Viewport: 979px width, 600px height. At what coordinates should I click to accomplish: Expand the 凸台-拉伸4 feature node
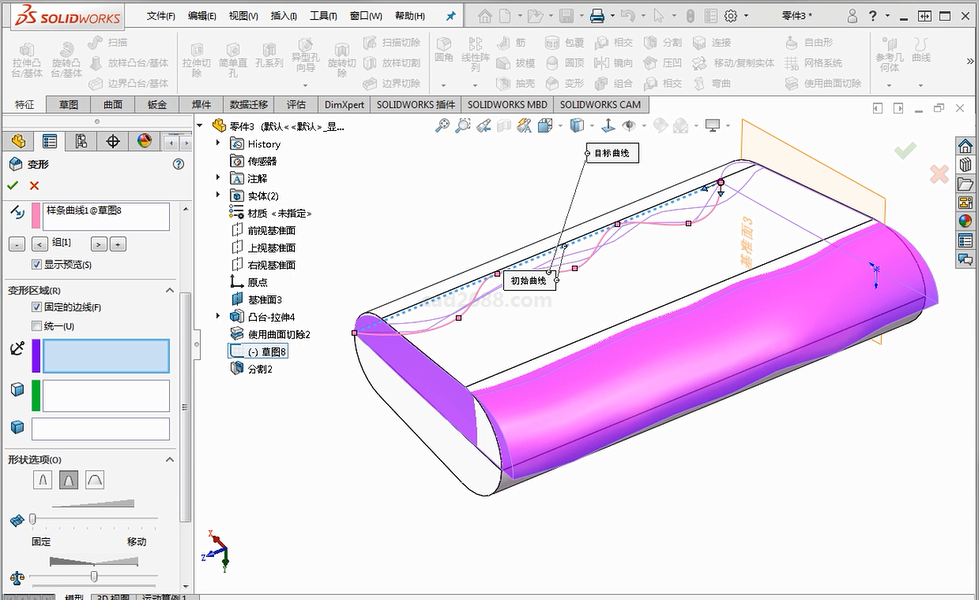(x=218, y=316)
